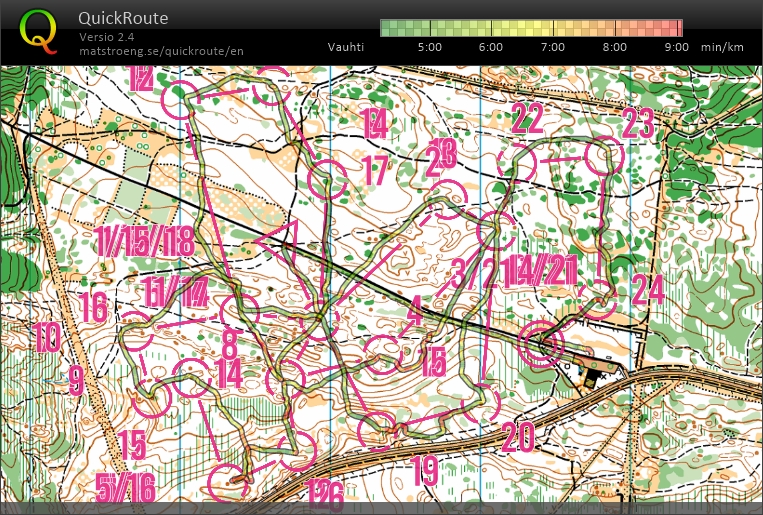Select the control circle next to label 22
Image resolution: width=763 pixels, height=515 pixels.
[517, 161]
